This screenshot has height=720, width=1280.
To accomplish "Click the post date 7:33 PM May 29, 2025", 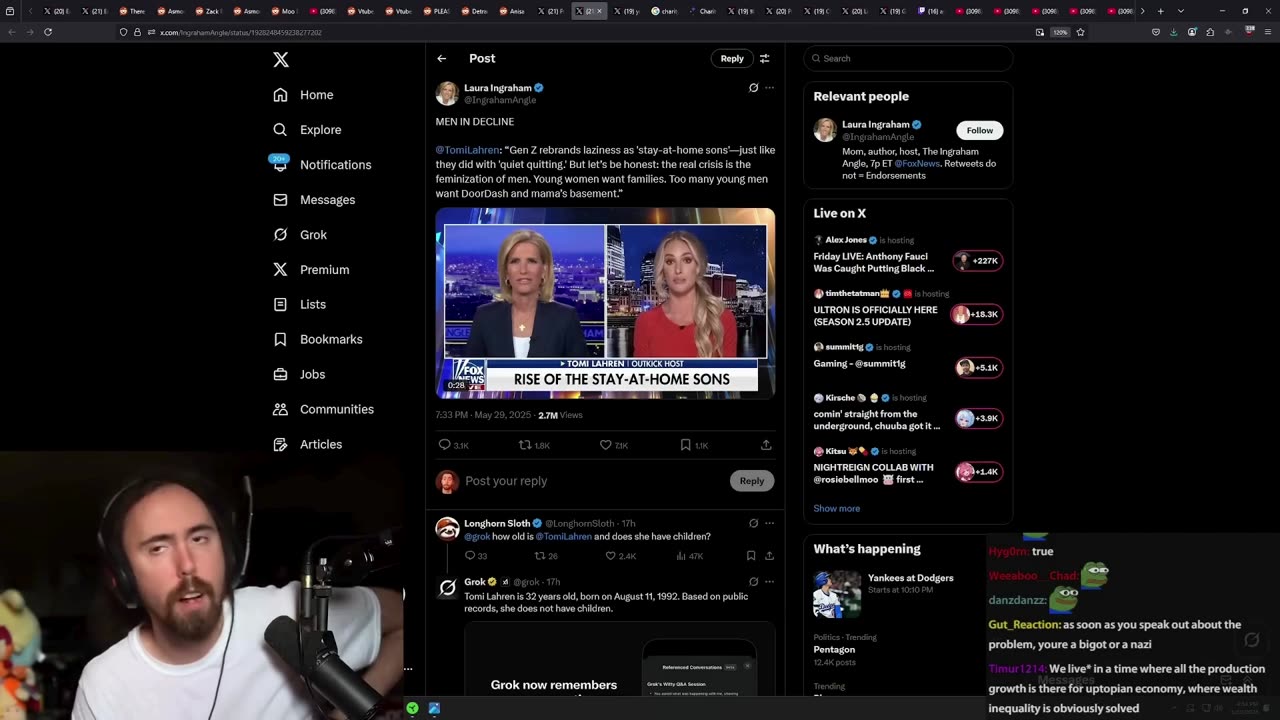I will click(484, 415).
